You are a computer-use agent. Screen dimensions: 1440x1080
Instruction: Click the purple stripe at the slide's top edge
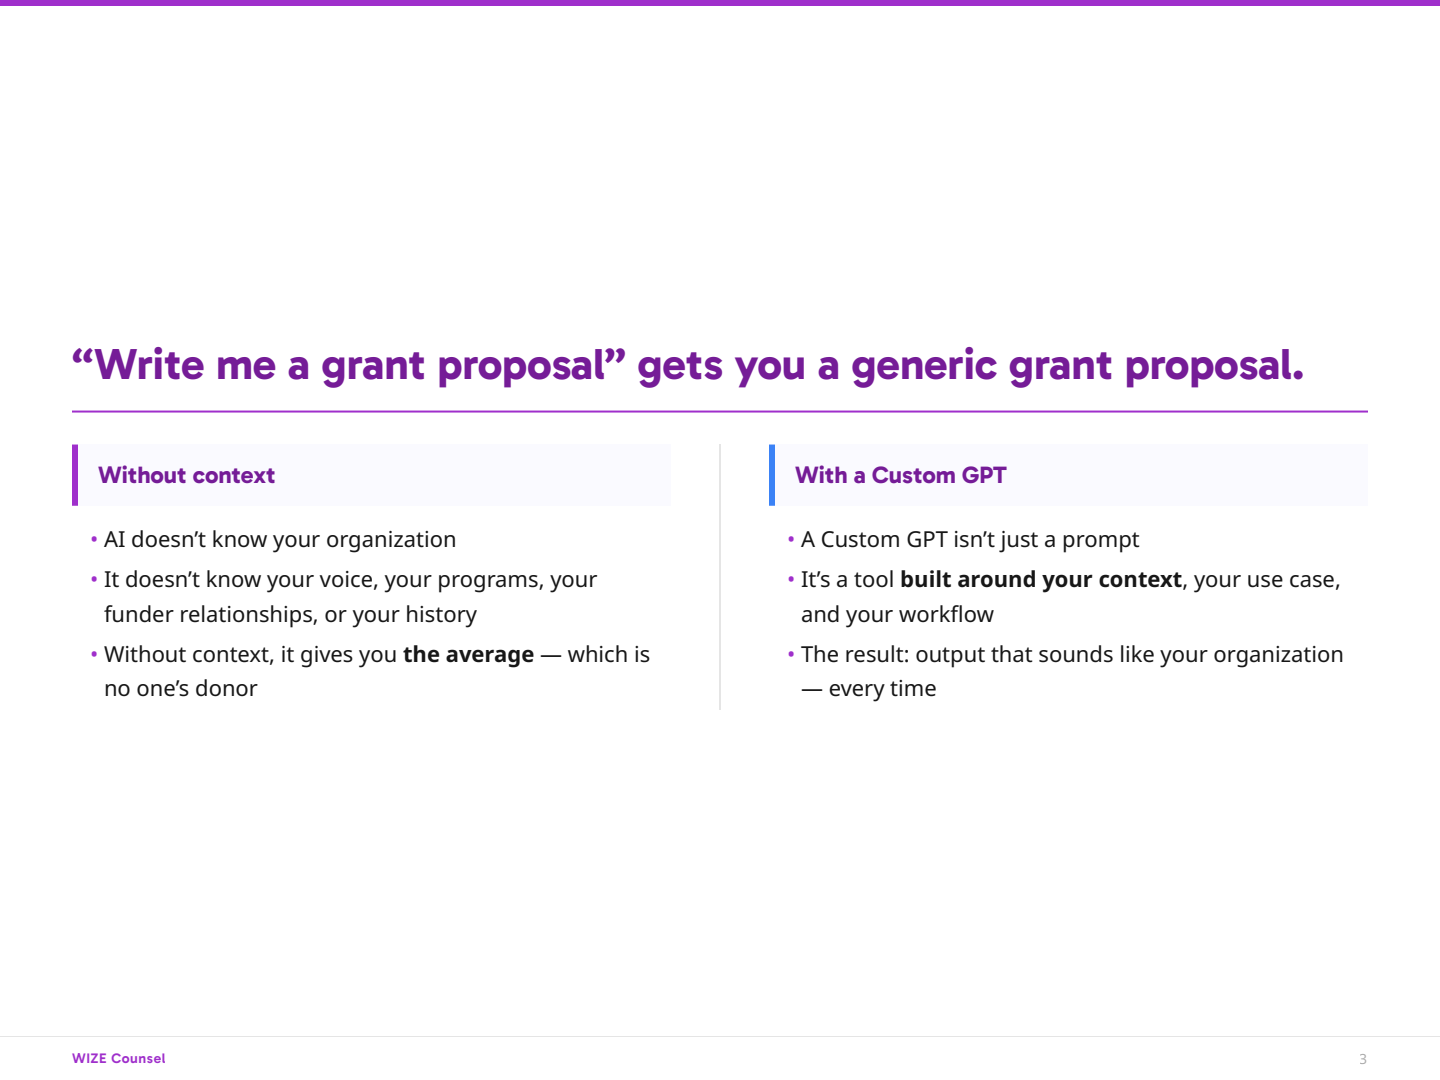[x=720, y=3]
